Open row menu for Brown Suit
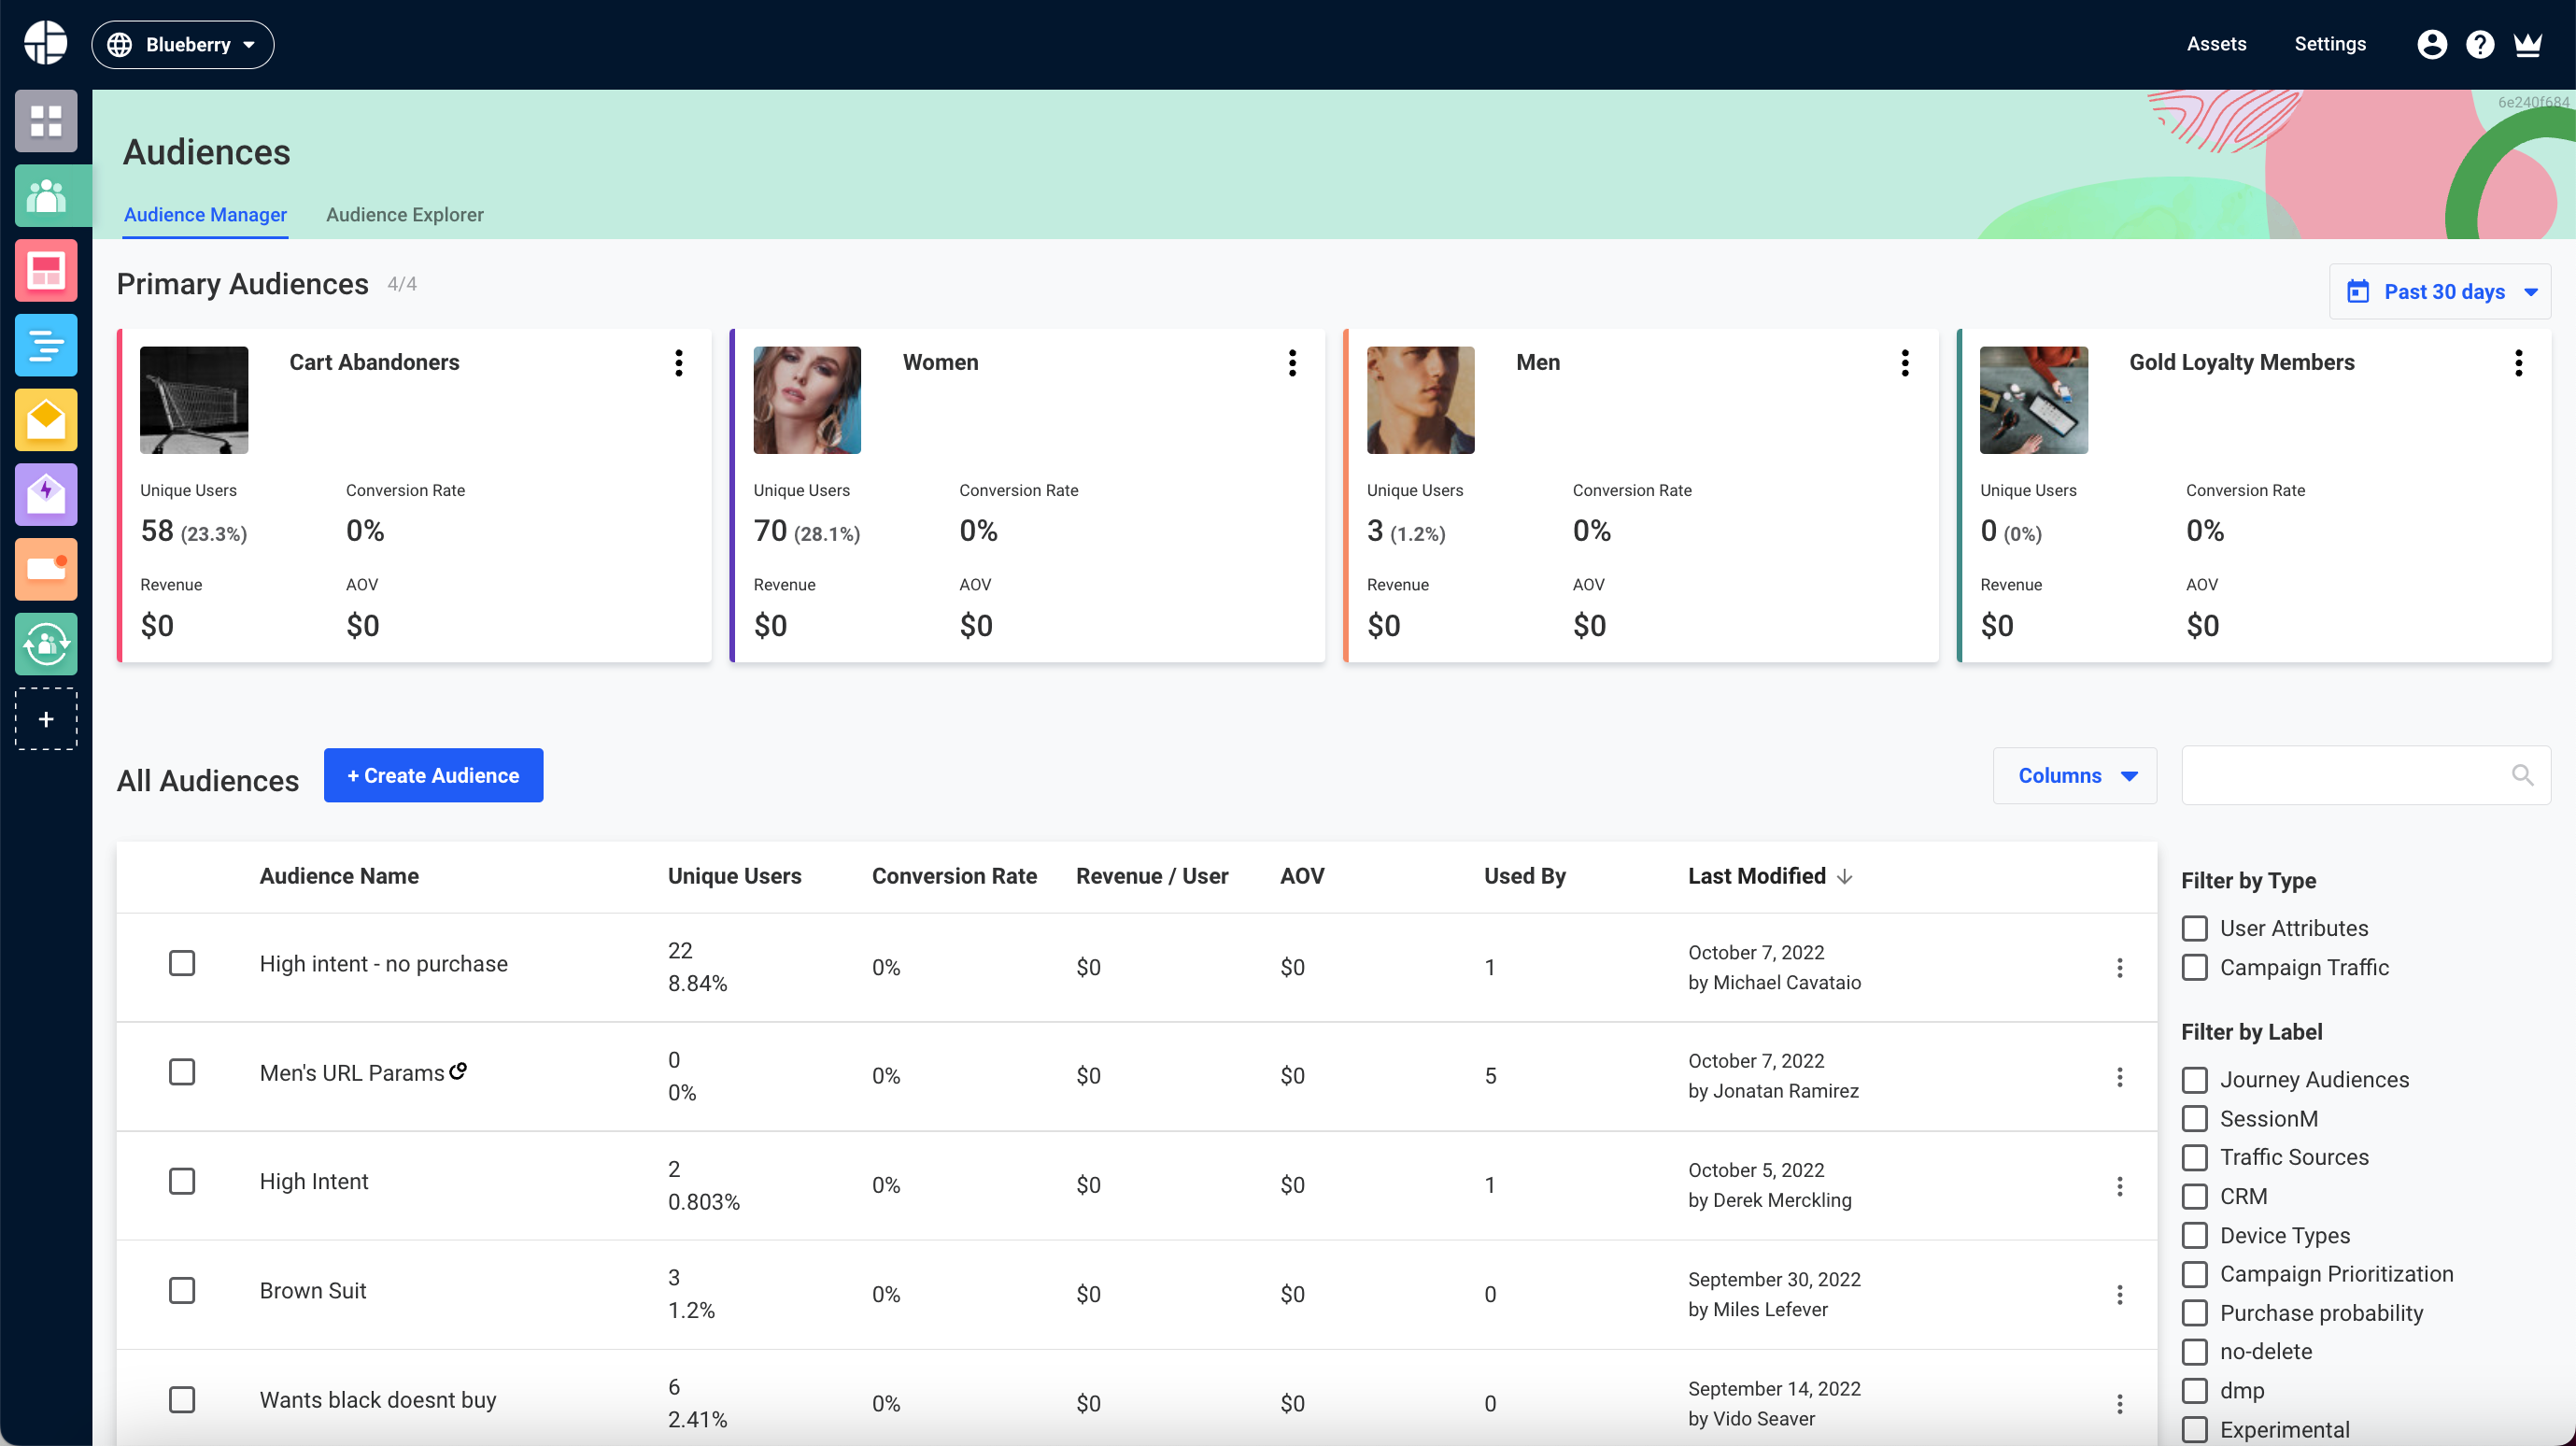Viewport: 2576px width, 1446px height. tap(2120, 1294)
